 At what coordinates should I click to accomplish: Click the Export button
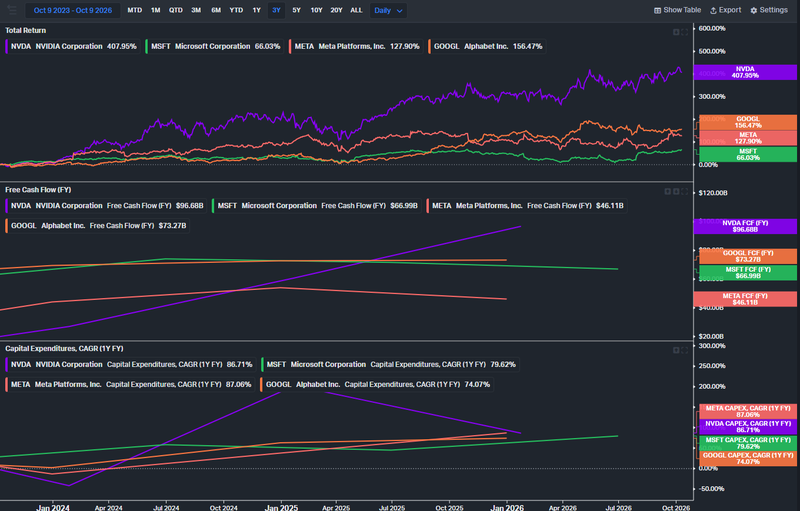(x=726, y=10)
